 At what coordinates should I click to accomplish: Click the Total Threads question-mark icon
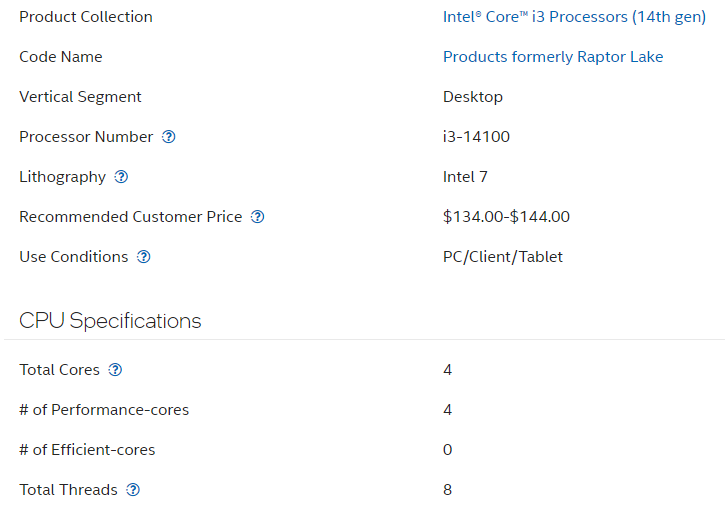coord(133,489)
